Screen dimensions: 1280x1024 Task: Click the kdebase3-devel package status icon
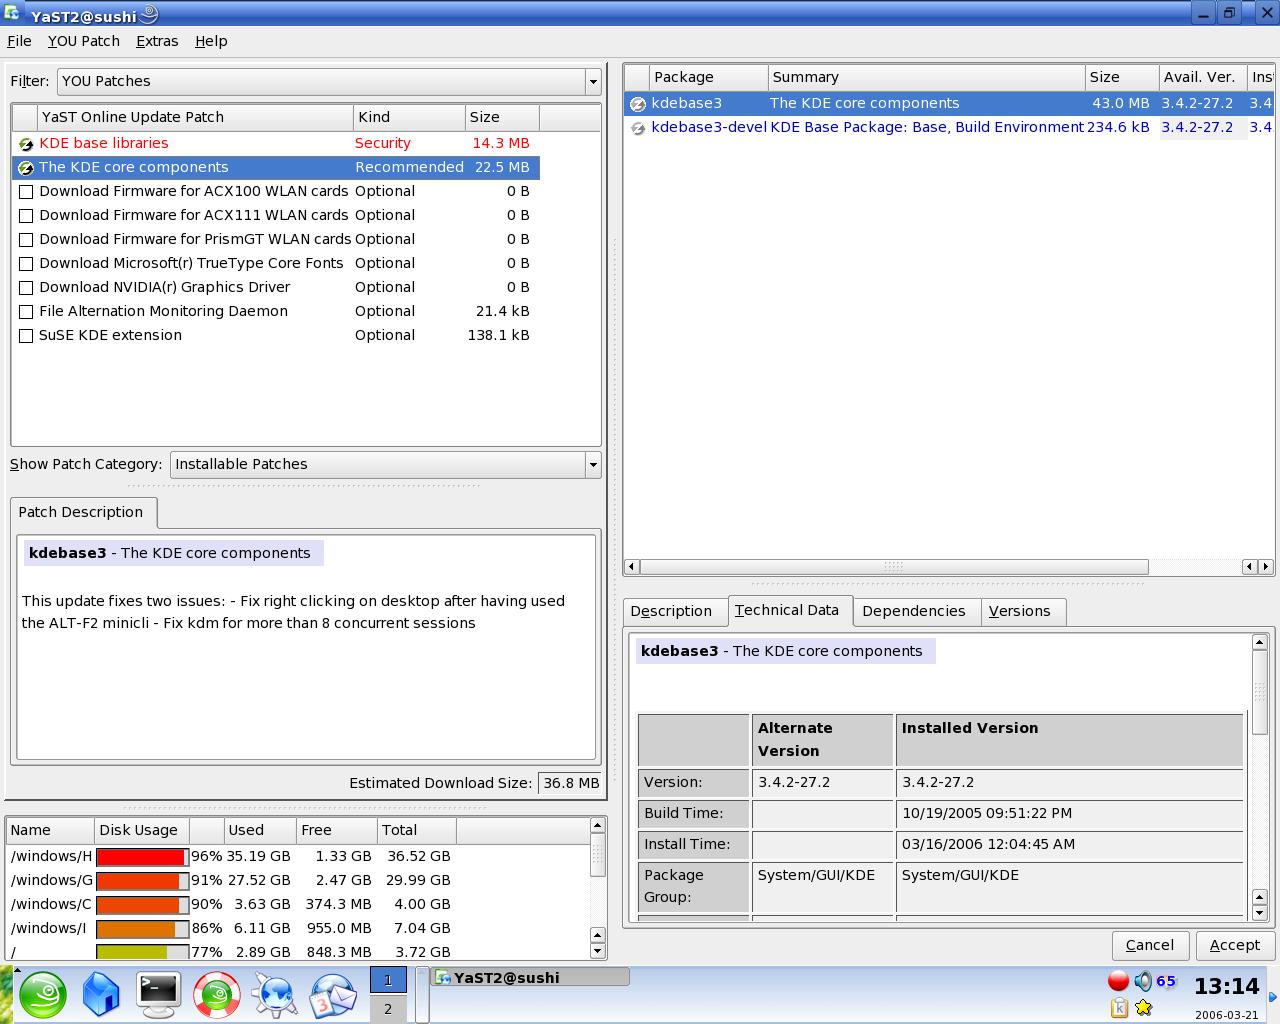[x=638, y=128]
